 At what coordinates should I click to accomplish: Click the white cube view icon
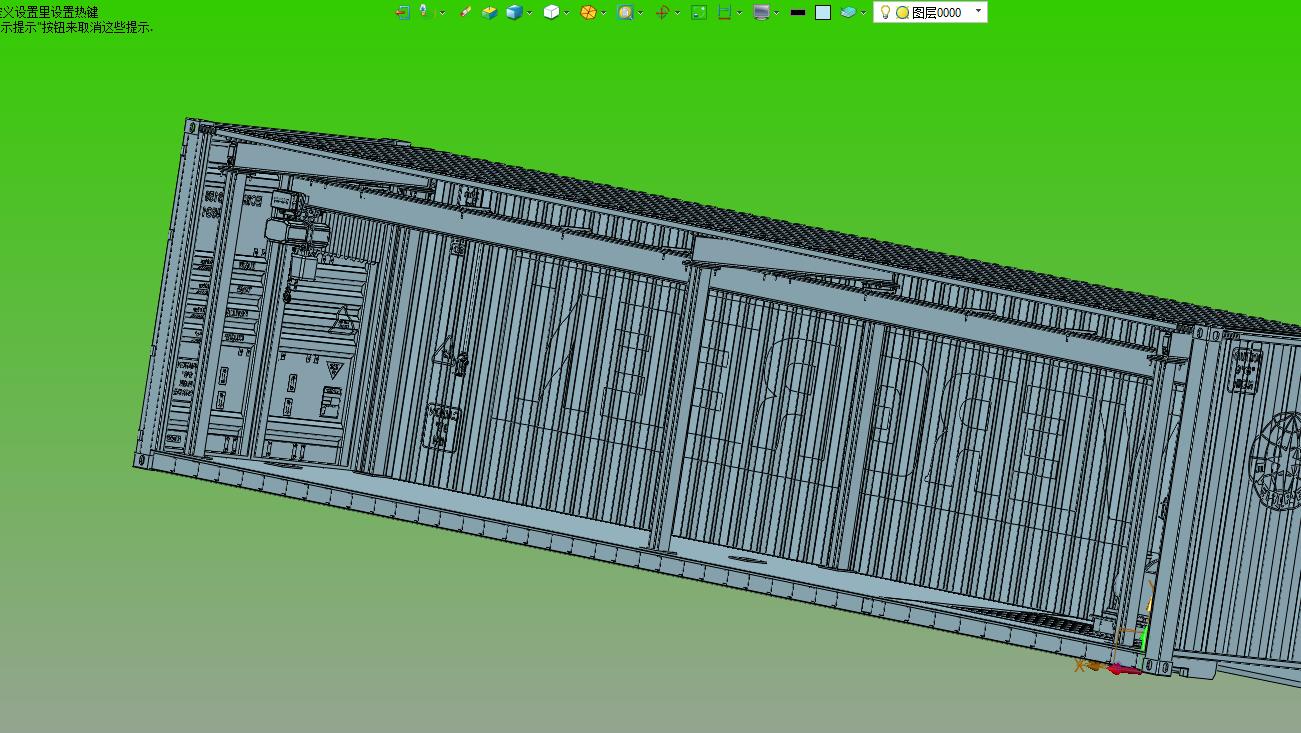551,12
